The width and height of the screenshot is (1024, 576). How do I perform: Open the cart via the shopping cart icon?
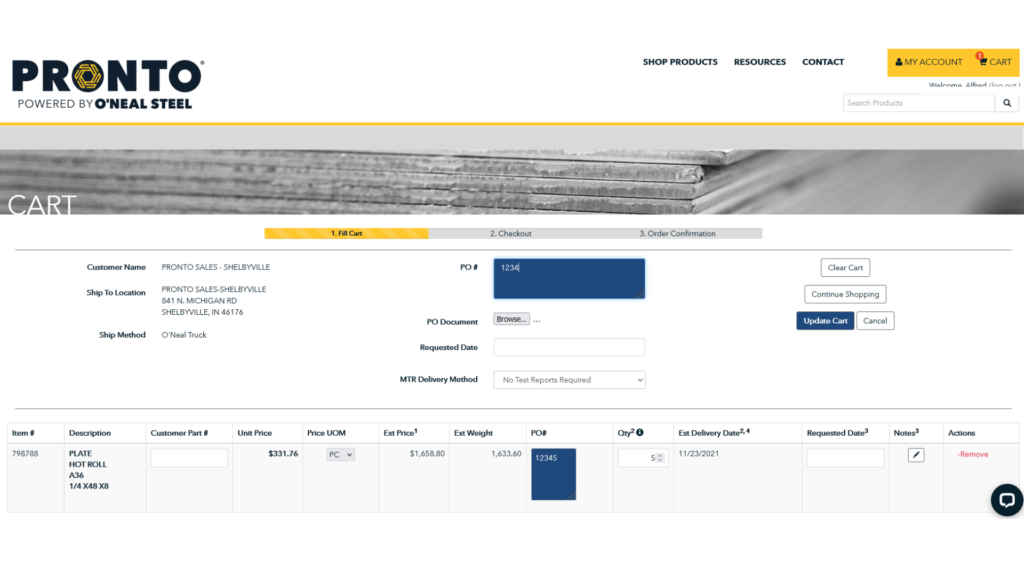983,62
